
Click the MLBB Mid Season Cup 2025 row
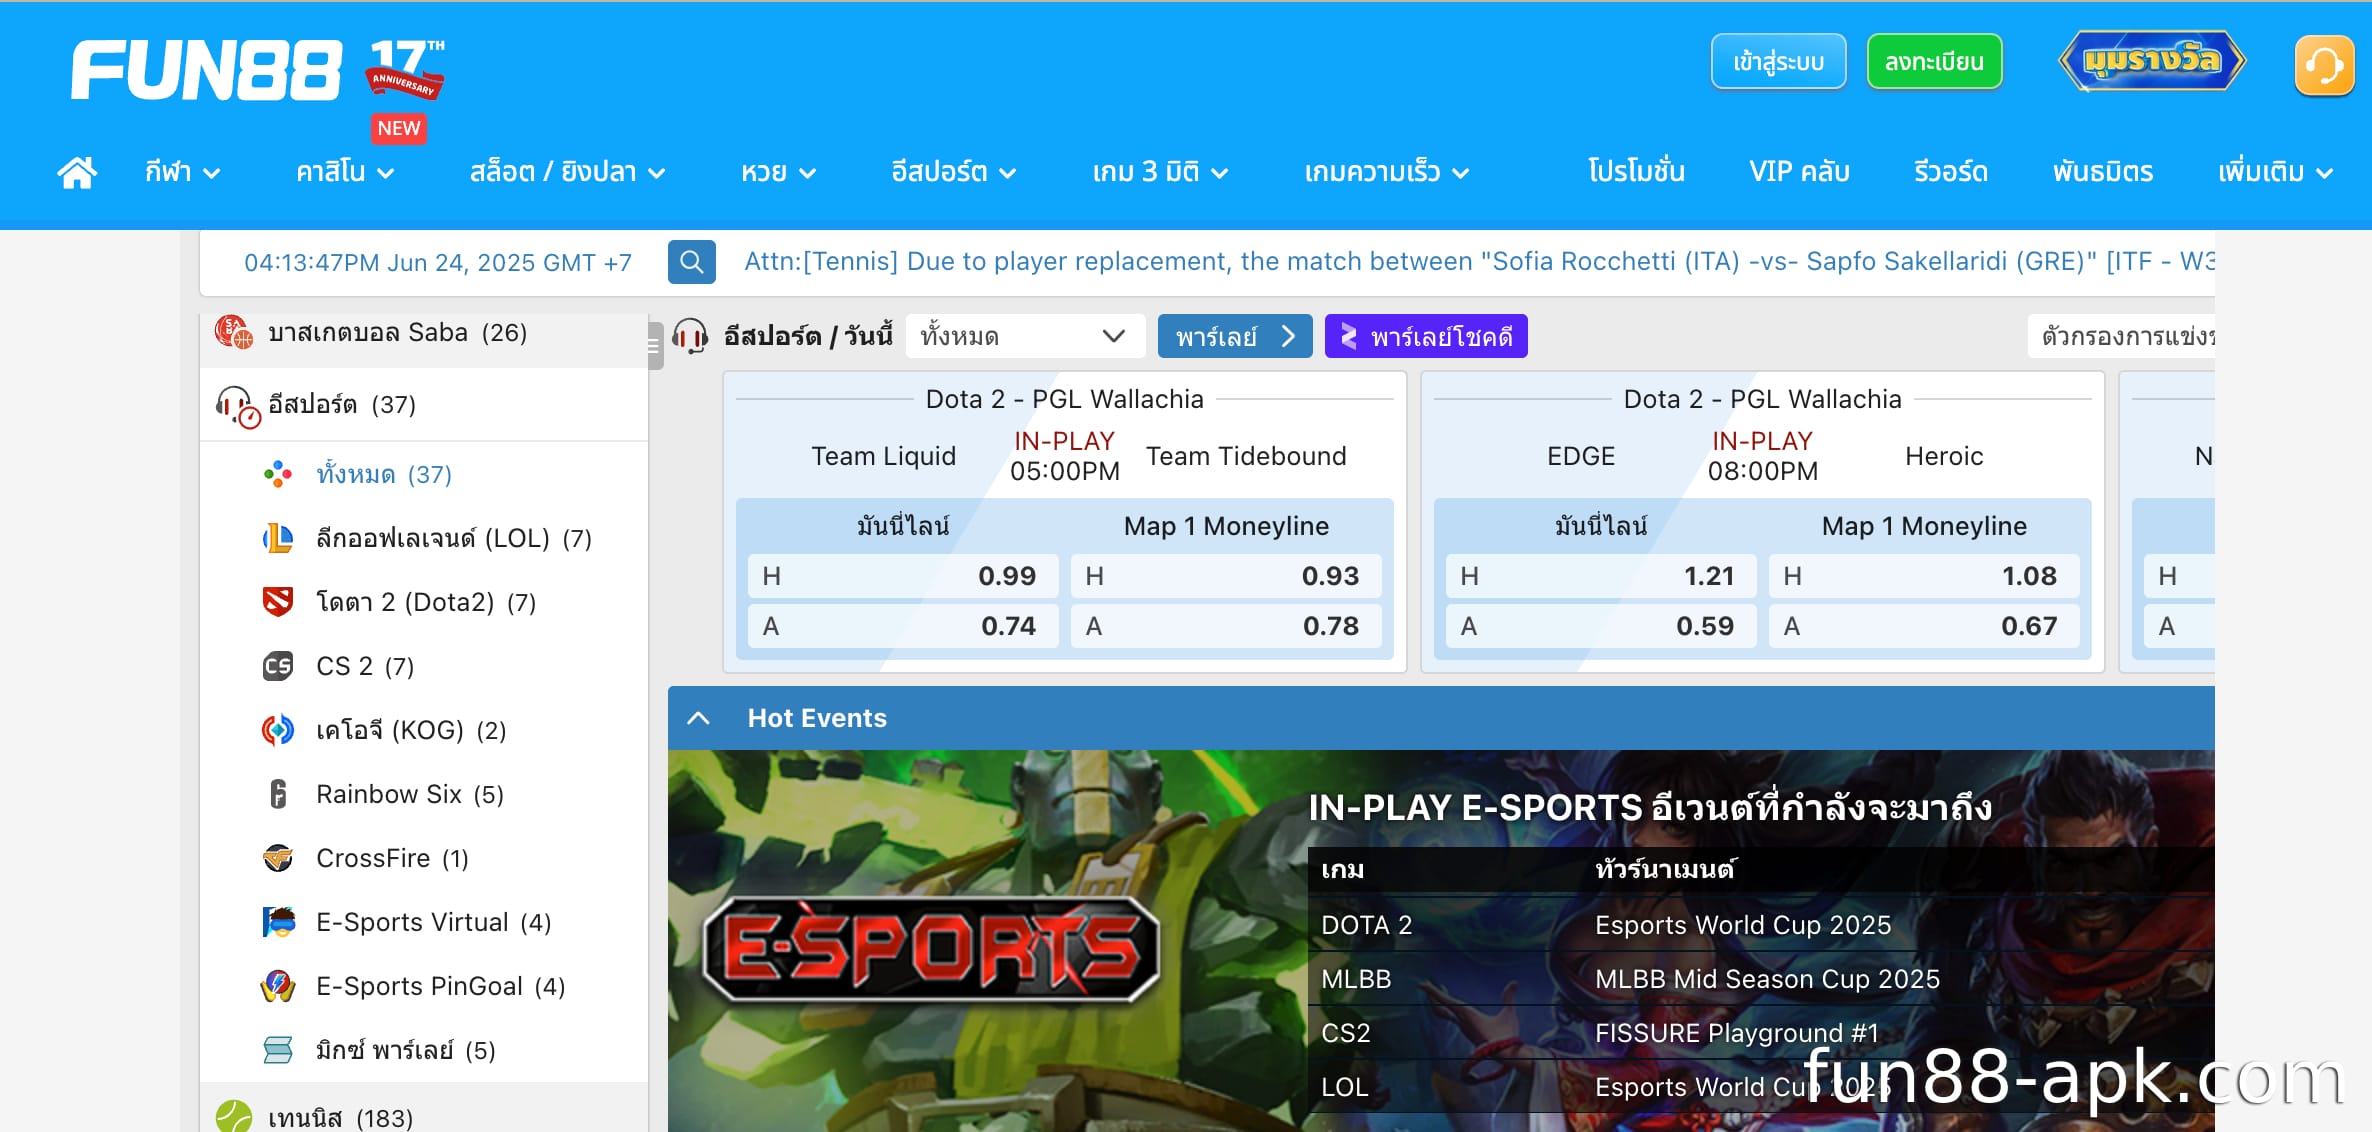1761,979
